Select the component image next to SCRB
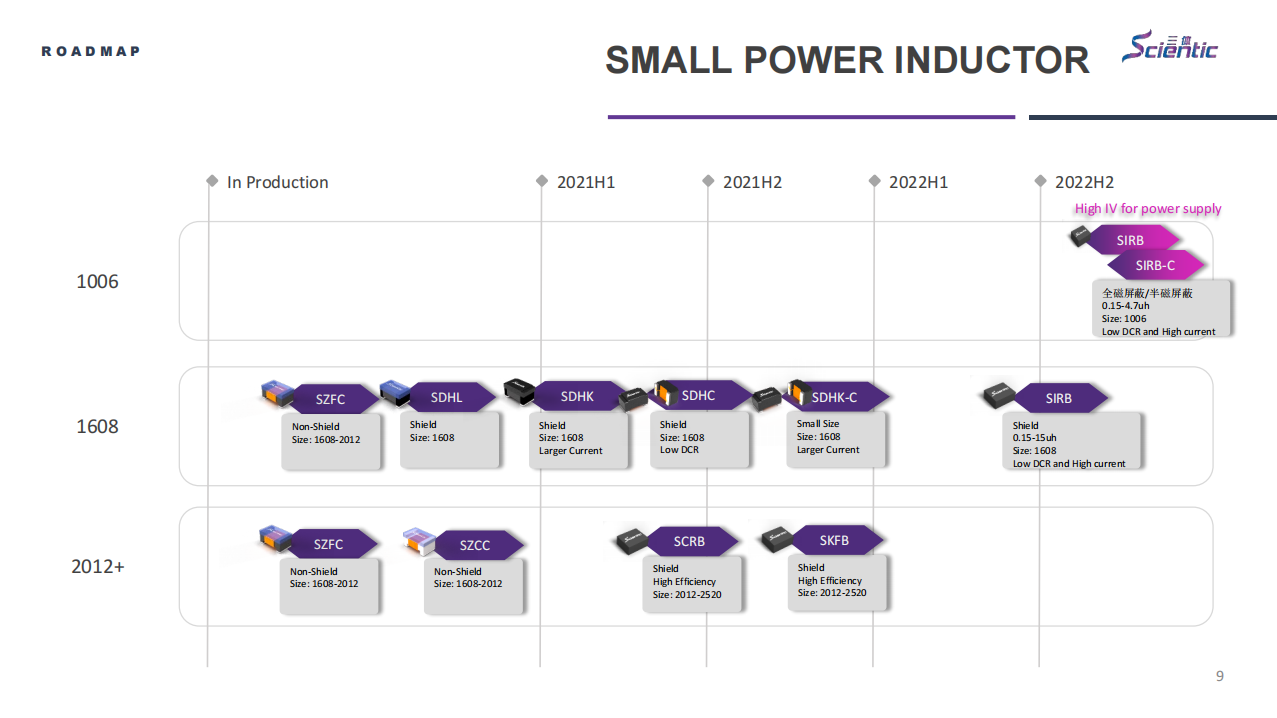Screen dimensions: 1277x718 pyautogui.click(x=631, y=541)
